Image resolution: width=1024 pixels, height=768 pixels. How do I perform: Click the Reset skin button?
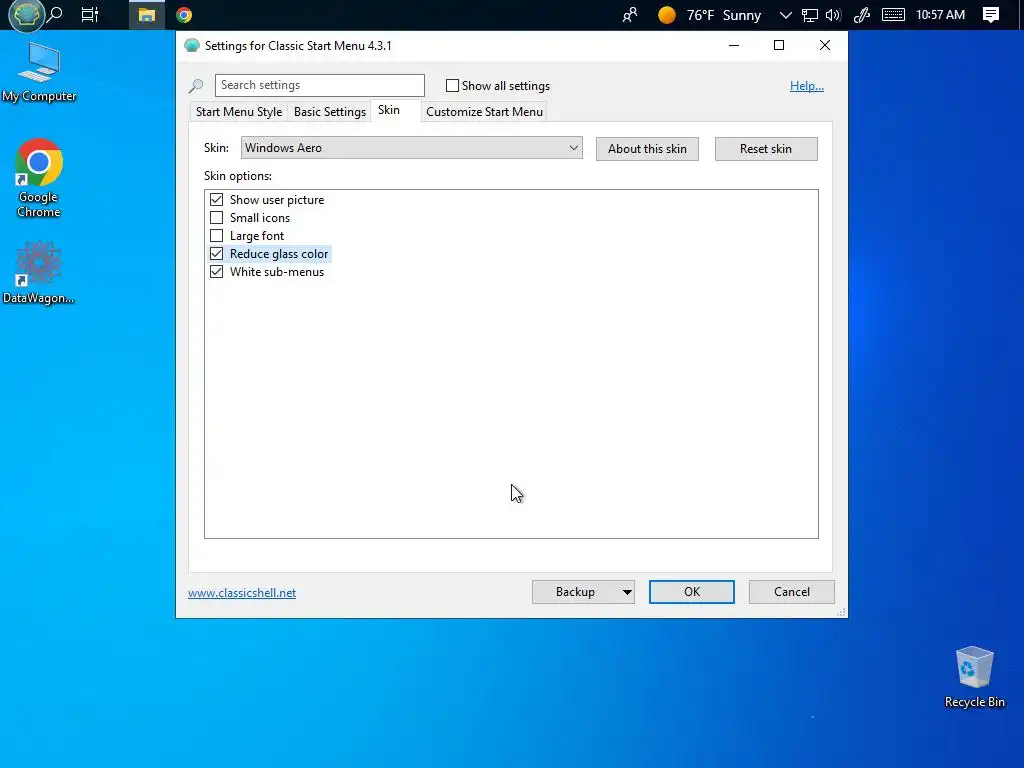[x=766, y=149]
